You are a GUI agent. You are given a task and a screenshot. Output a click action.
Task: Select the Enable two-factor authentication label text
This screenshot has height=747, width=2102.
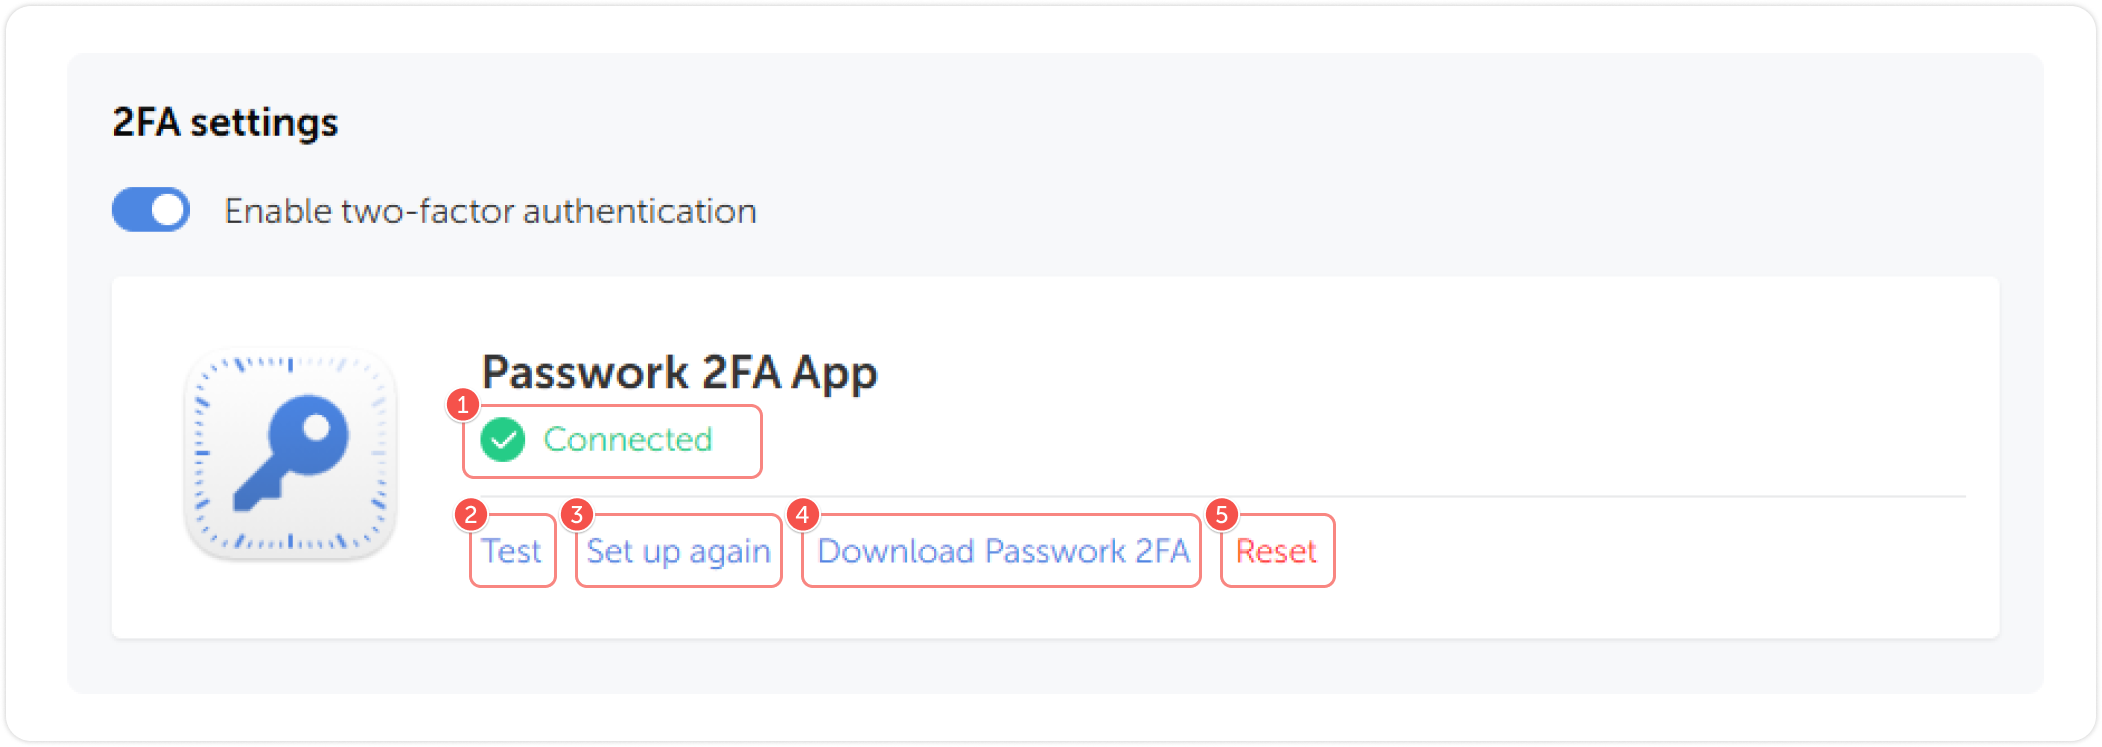(489, 210)
